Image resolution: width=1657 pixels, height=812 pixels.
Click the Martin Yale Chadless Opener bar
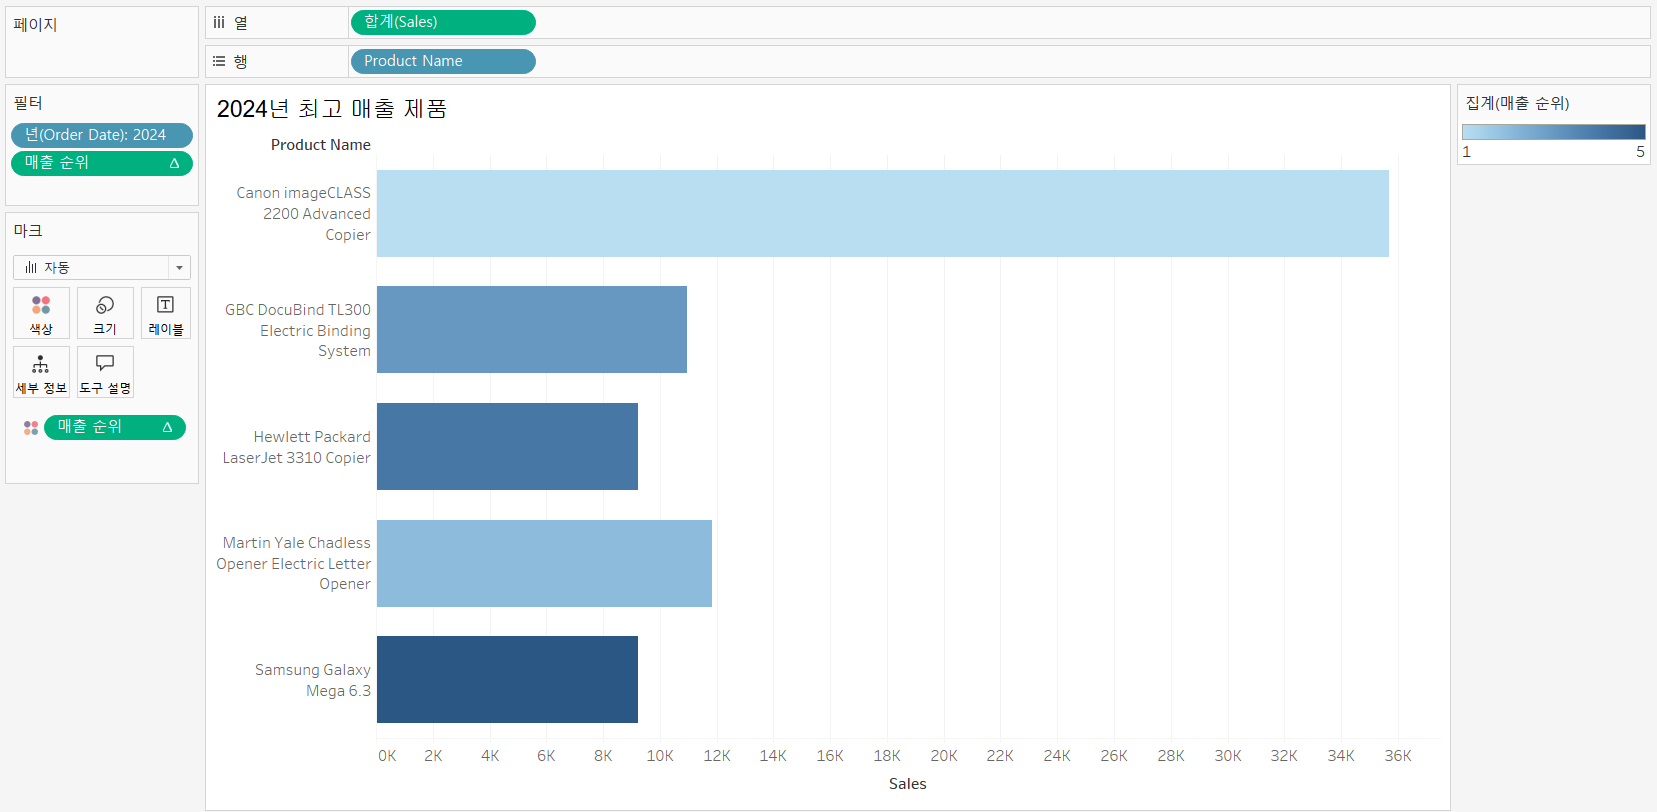pyautogui.click(x=544, y=563)
